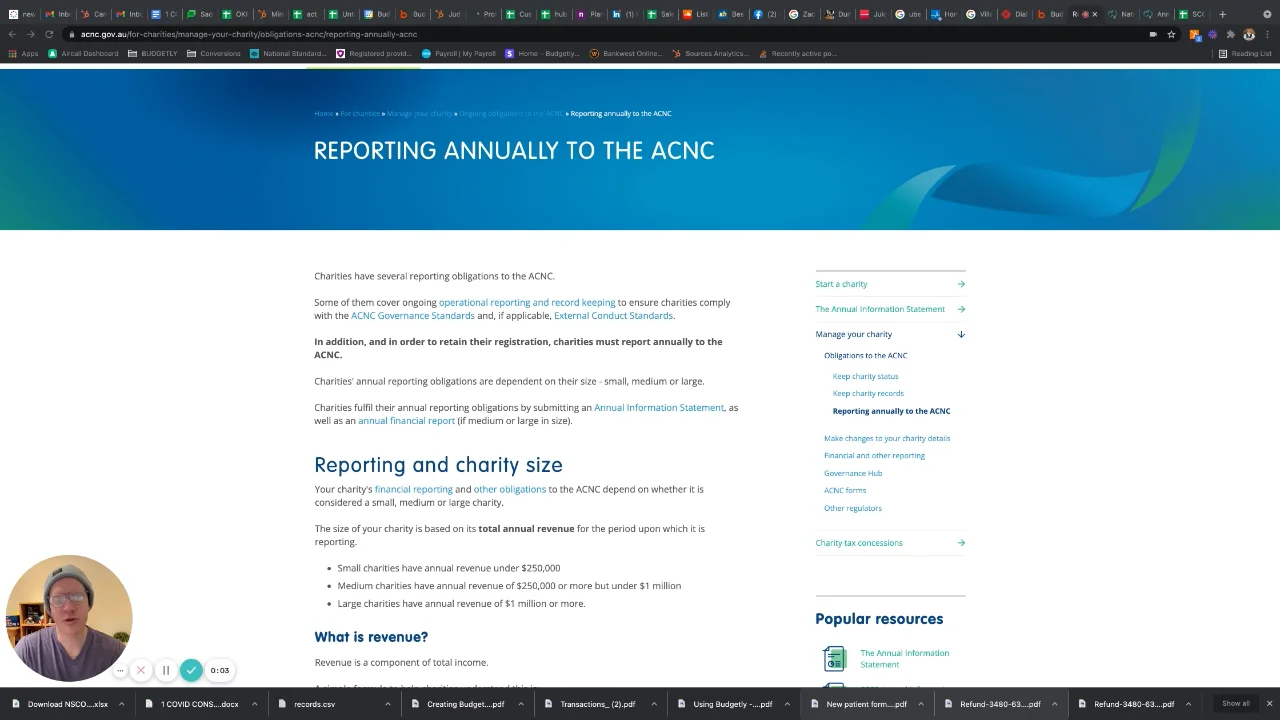
Task: Show all downloads
Action: pos(1236,704)
